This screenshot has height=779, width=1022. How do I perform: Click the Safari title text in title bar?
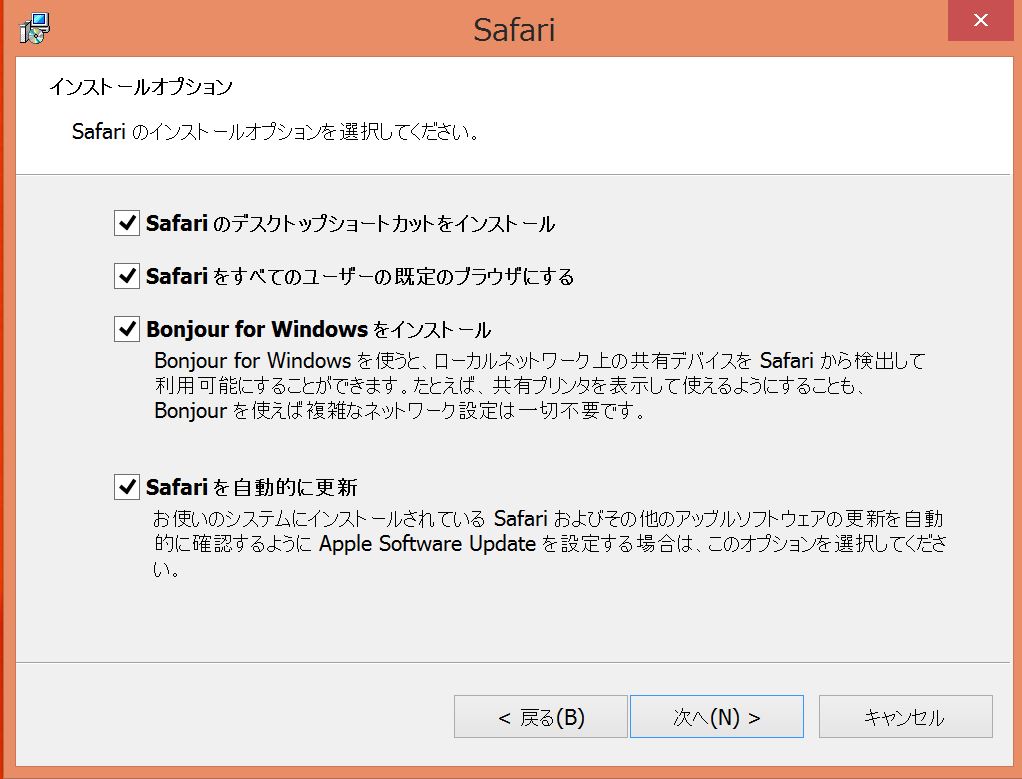click(x=513, y=29)
